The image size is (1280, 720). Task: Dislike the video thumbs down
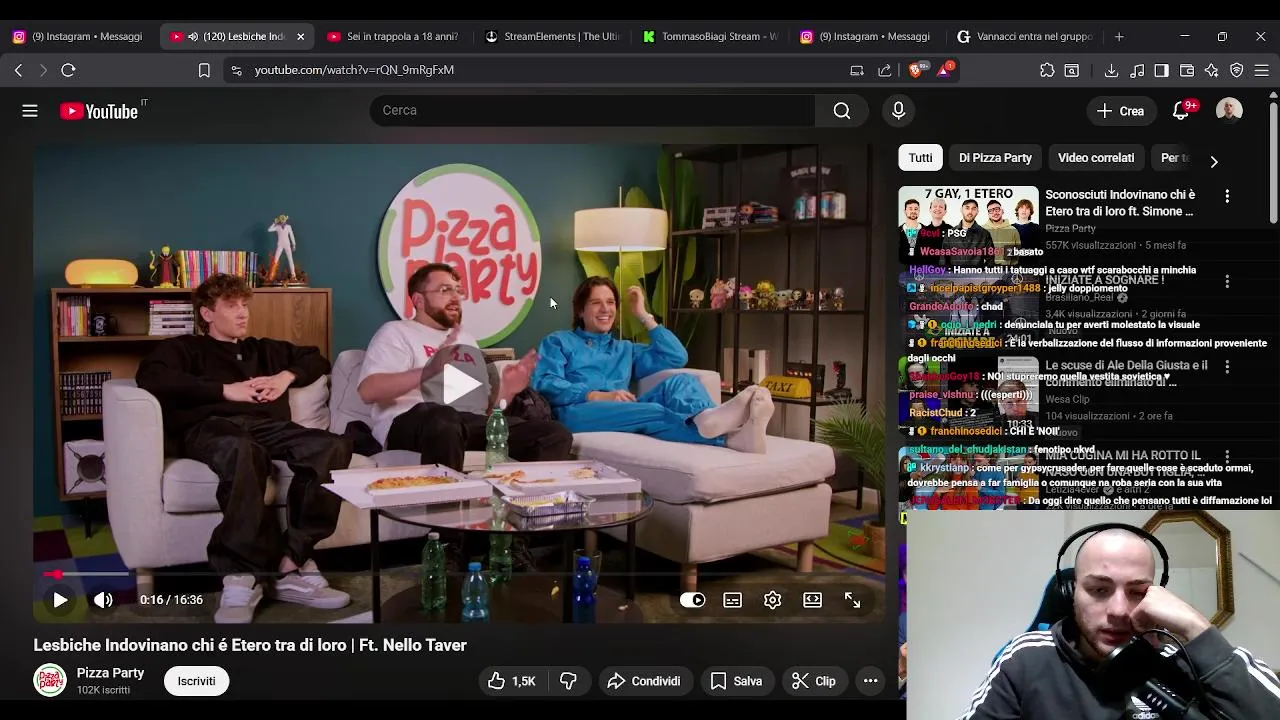point(569,681)
